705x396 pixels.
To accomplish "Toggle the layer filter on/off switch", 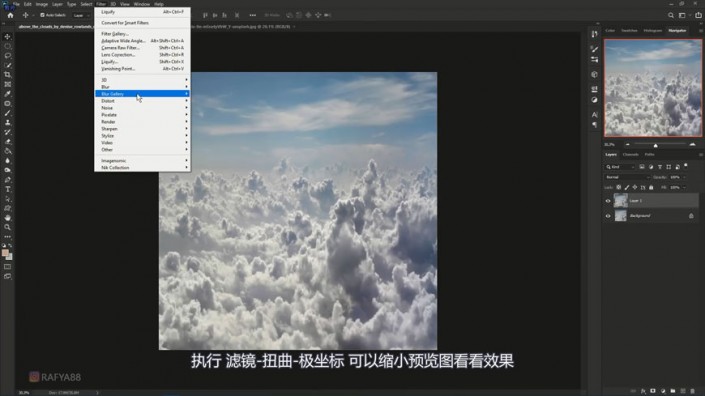I will [686, 166].
